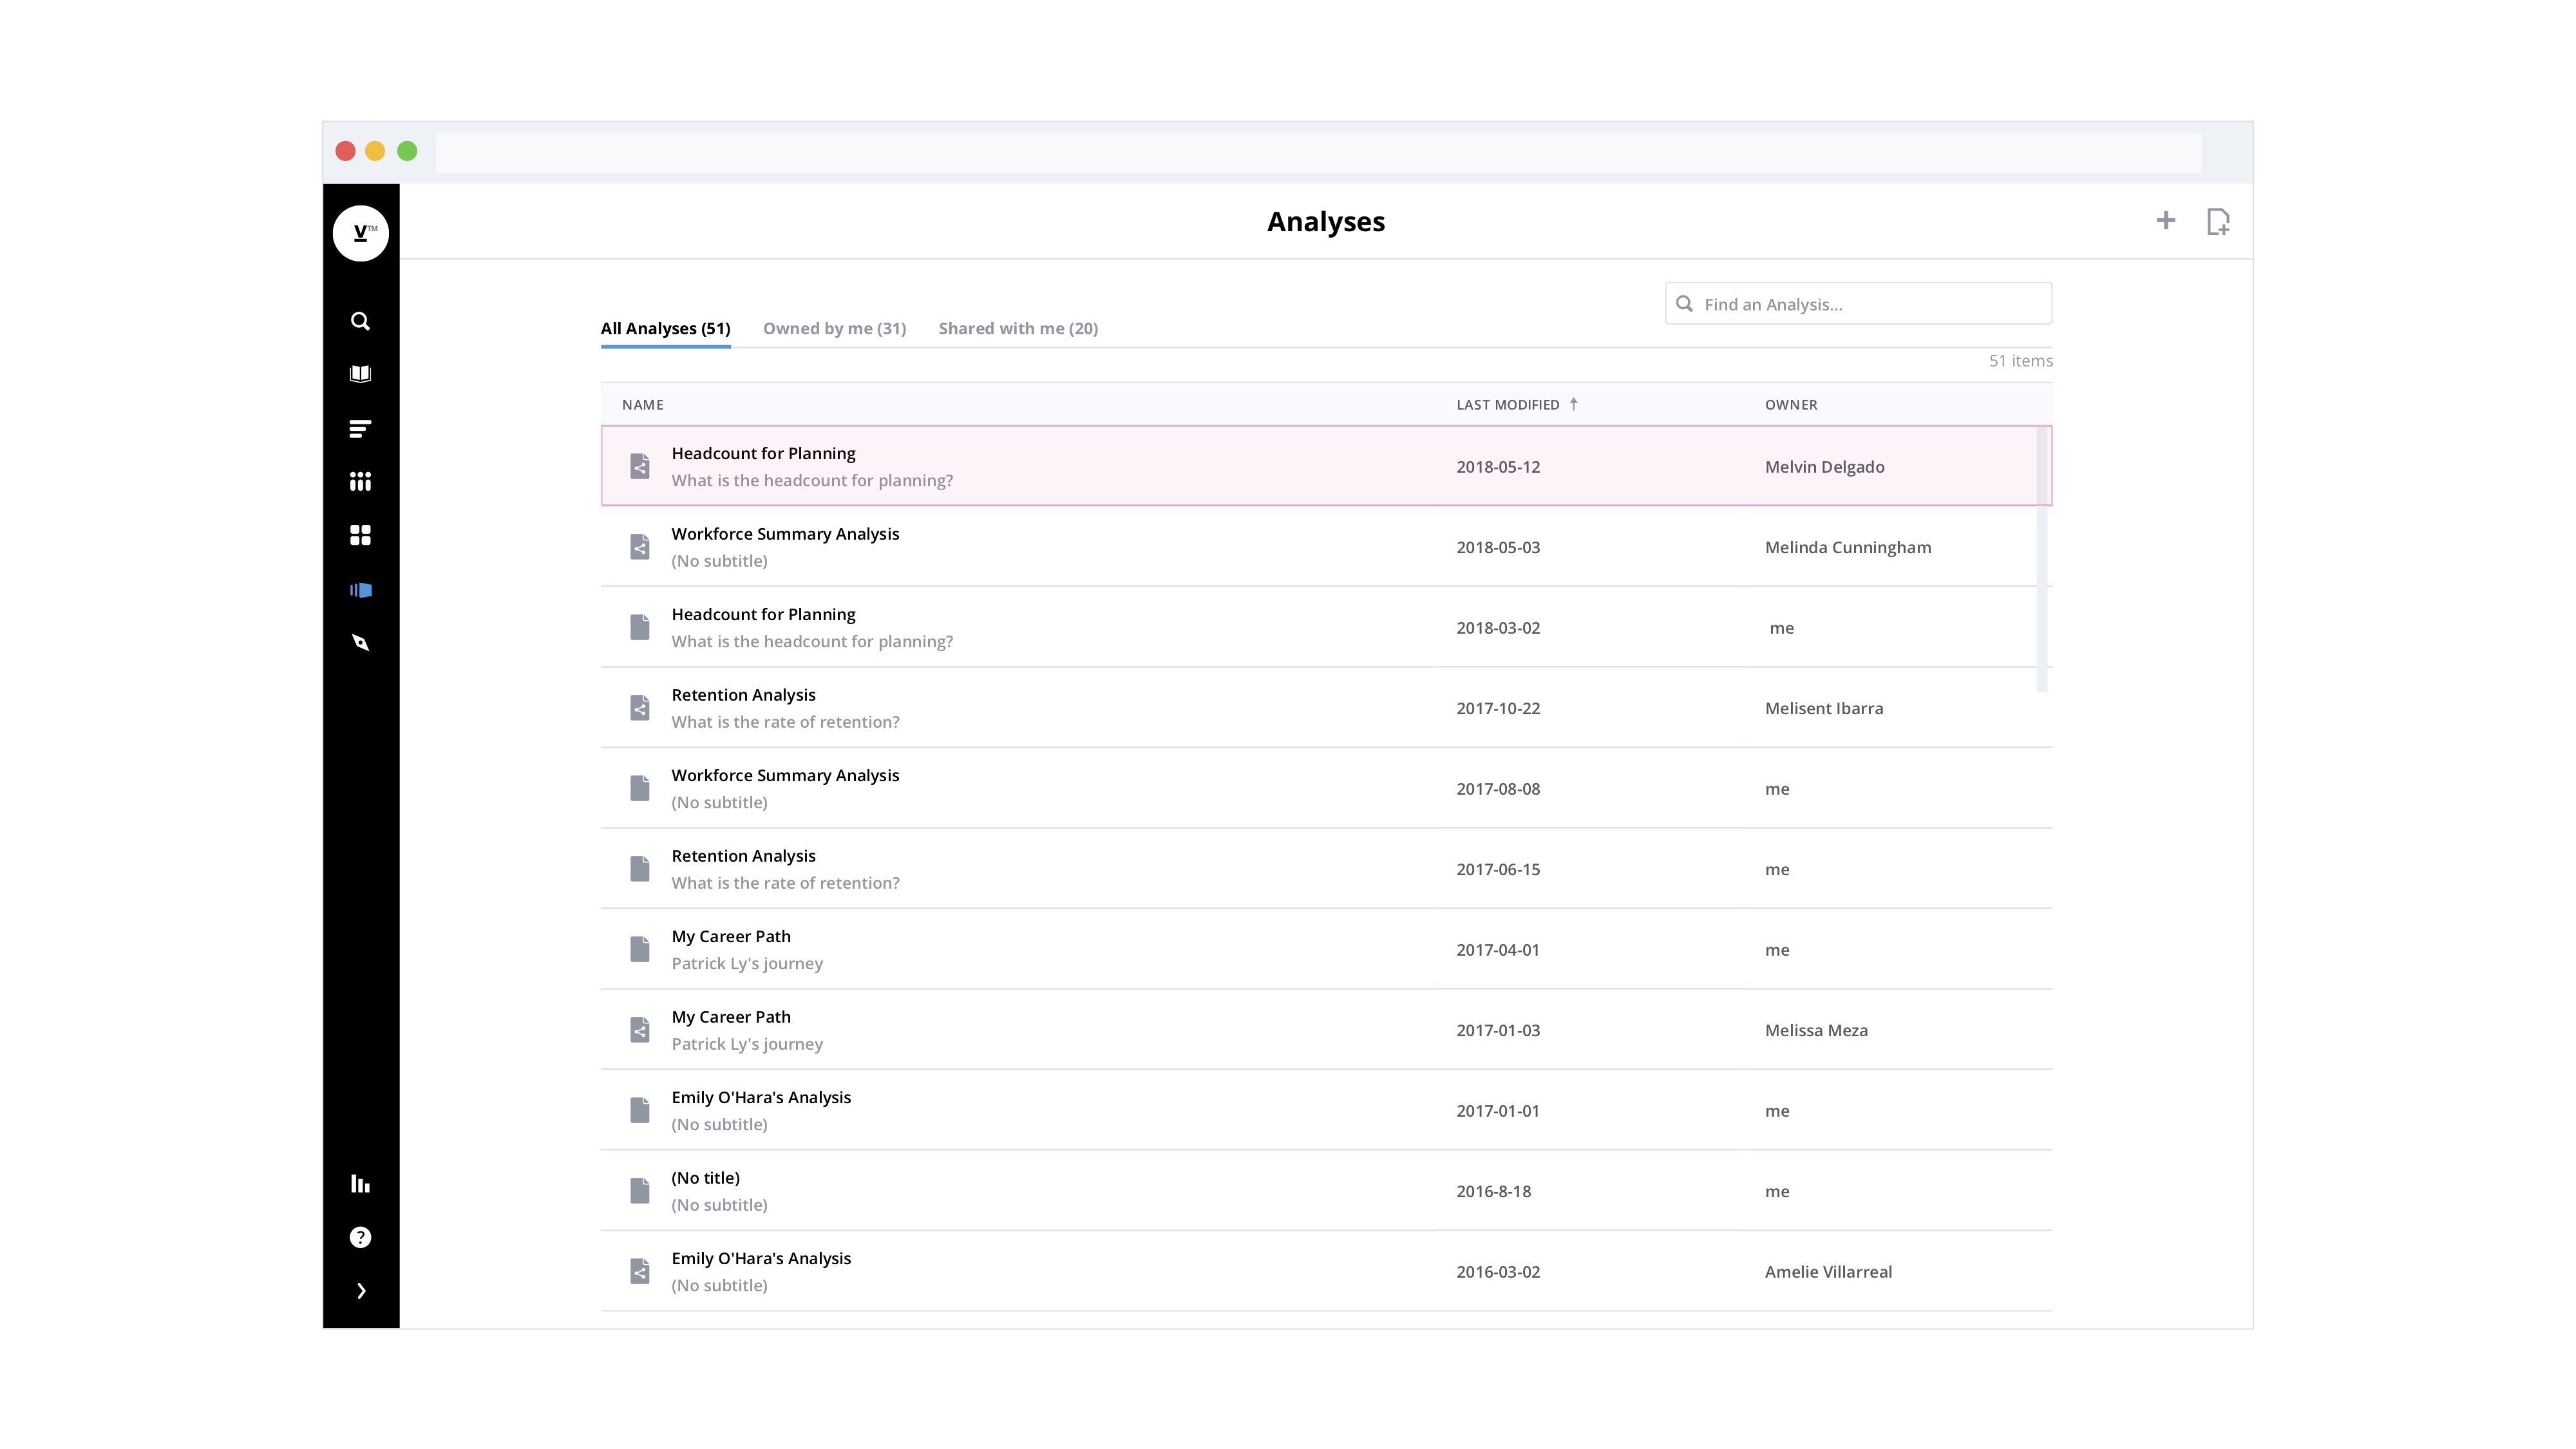2576x1449 pixels.
Task: Open the compass explore icon in the sidebar
Action: 360,642
